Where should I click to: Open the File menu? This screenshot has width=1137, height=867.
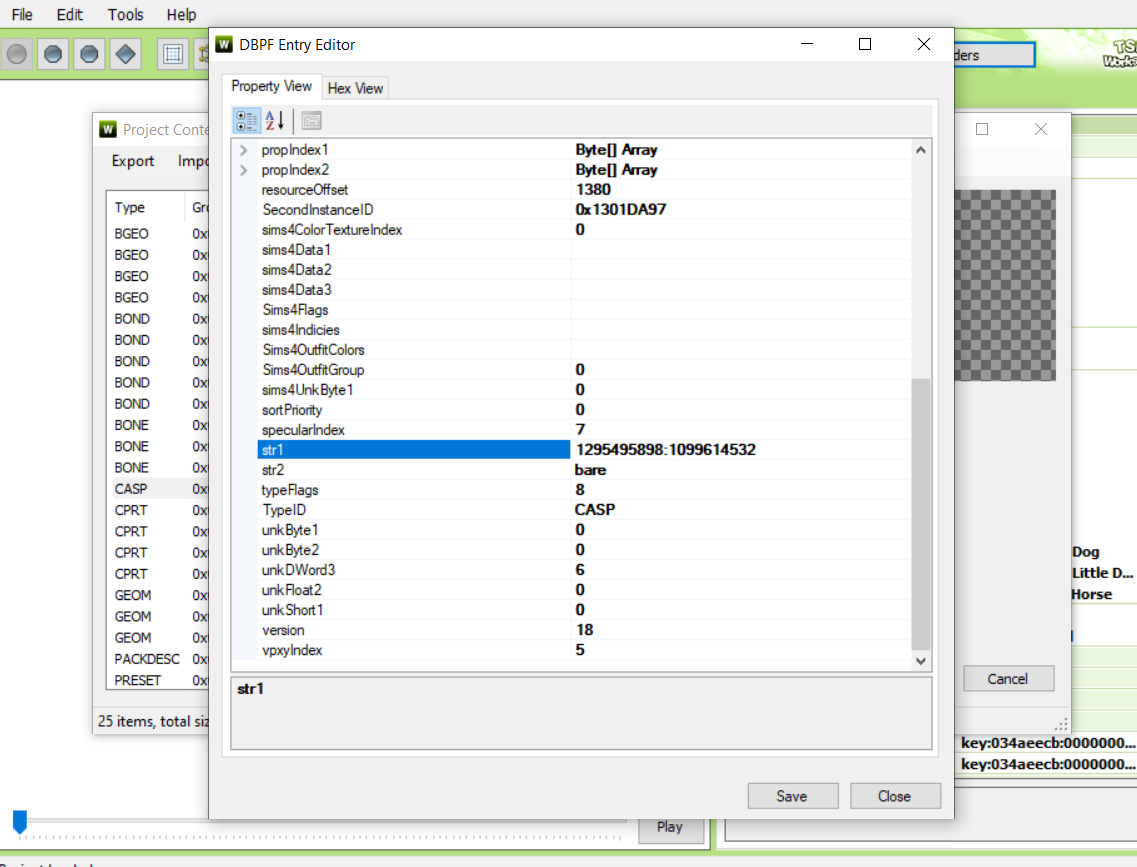22,14
